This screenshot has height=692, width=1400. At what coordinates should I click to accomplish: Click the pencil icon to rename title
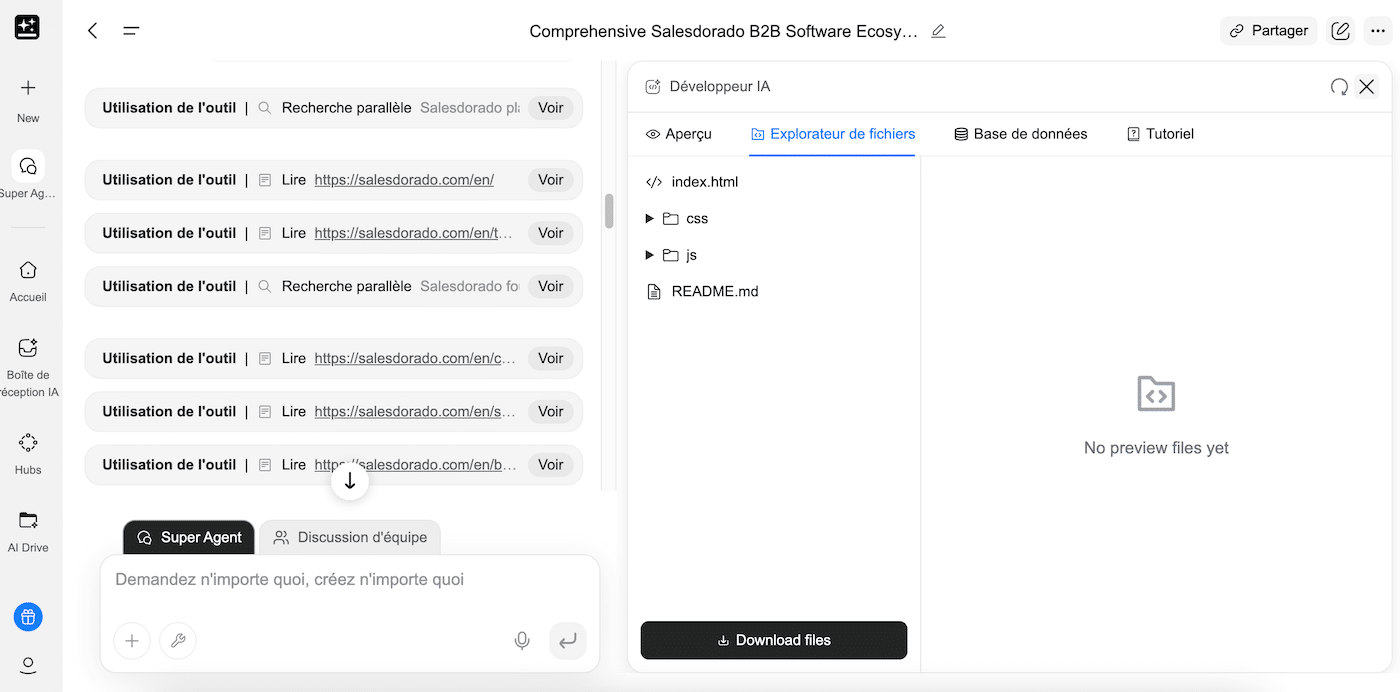click(x=938, y=31)
